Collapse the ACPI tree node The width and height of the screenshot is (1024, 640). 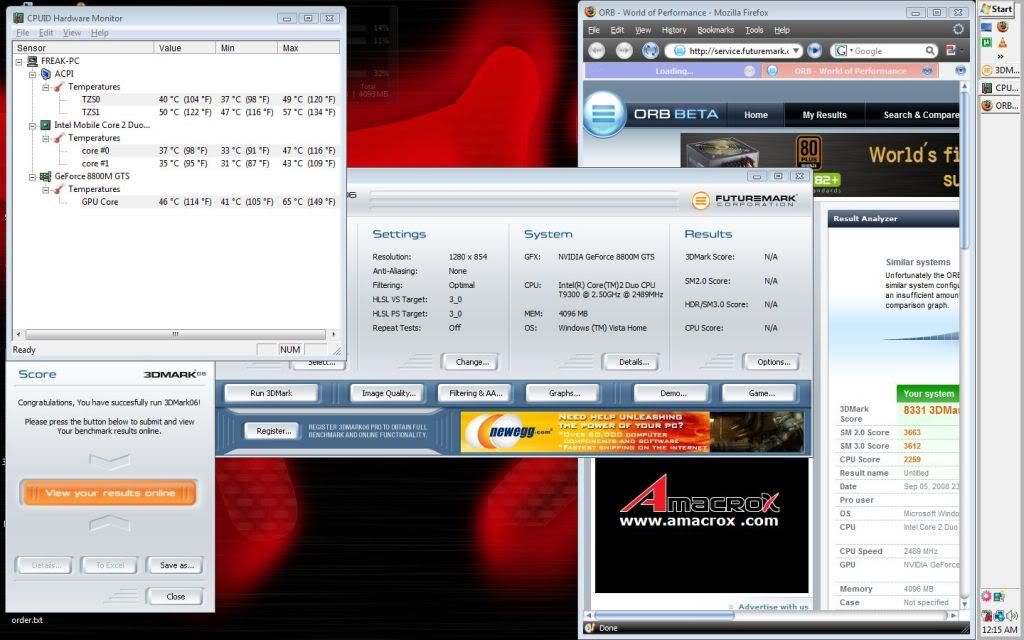coord(32,74)
